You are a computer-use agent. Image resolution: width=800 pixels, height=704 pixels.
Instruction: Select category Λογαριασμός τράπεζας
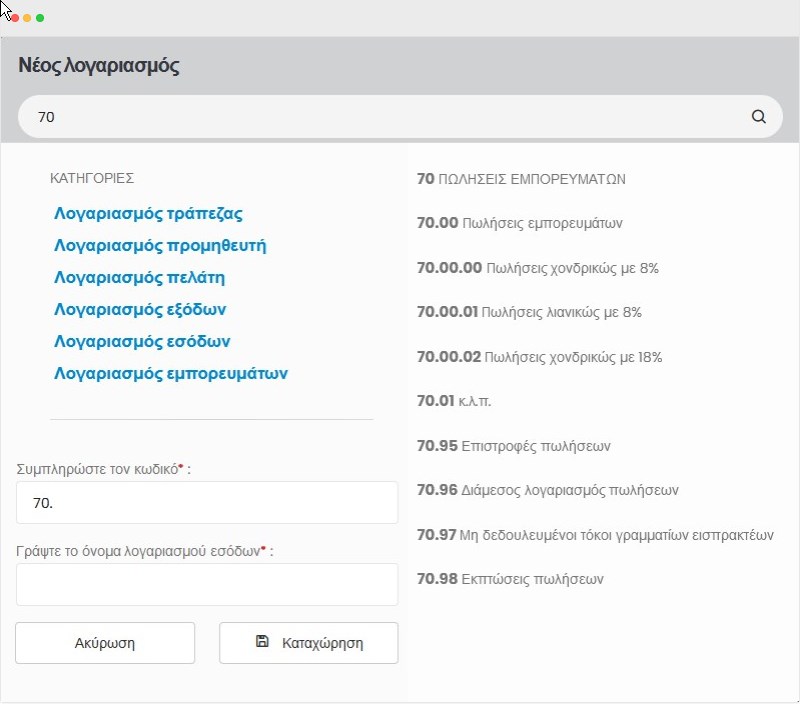click(148, 213)
